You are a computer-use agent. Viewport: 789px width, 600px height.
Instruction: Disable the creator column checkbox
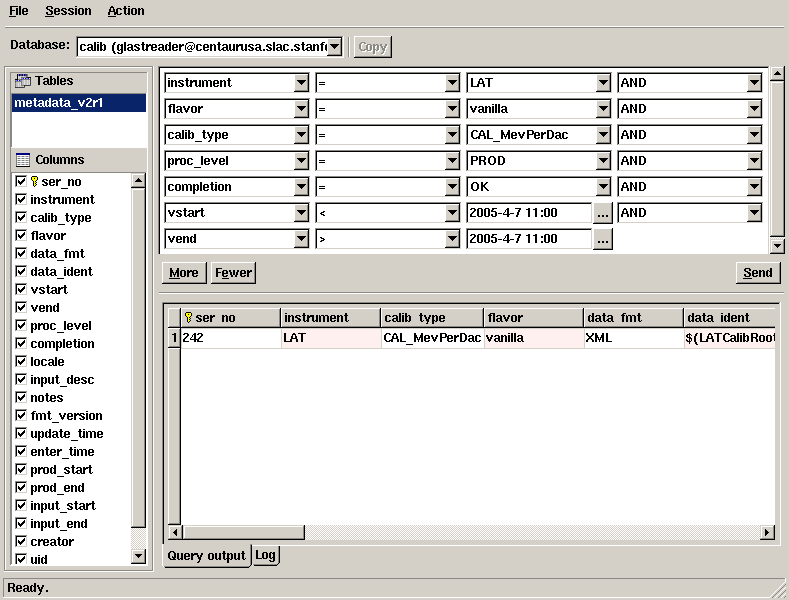(21, 542)
